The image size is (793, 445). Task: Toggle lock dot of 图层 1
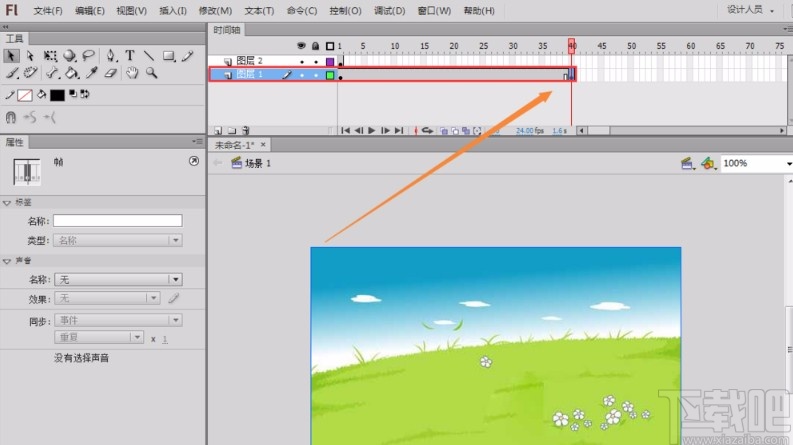pos(316,75)
